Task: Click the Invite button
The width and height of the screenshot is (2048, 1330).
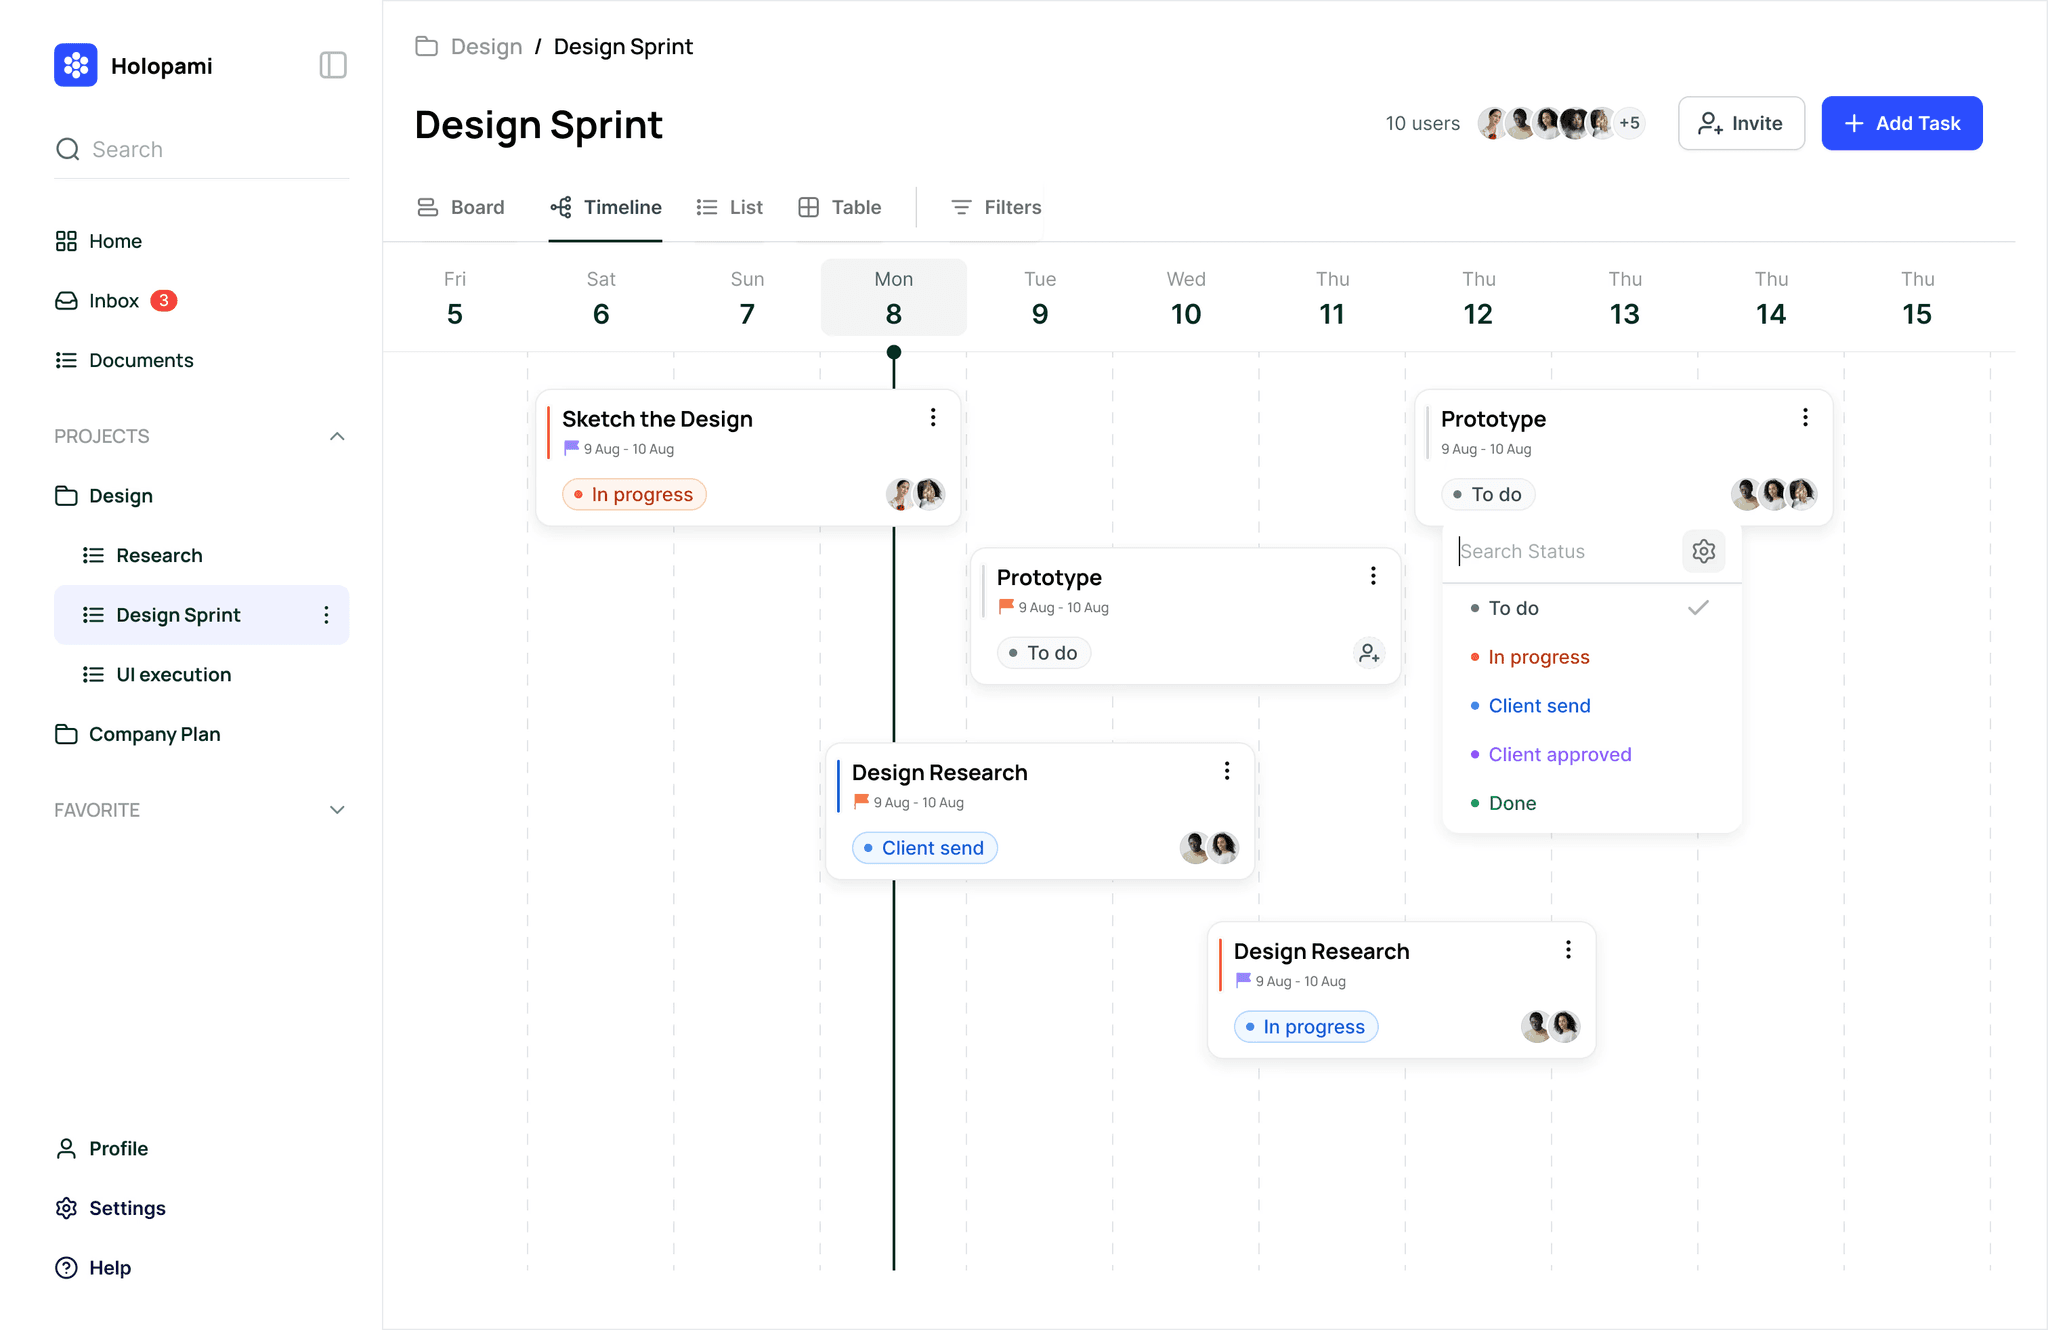Action: click(x=1741, y=123)
